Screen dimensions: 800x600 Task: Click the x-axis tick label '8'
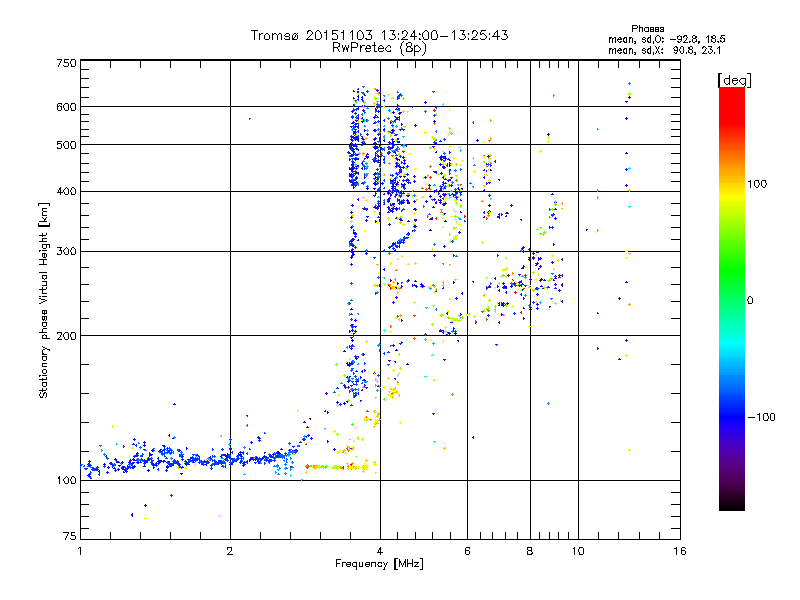click(x=530, y=551)
